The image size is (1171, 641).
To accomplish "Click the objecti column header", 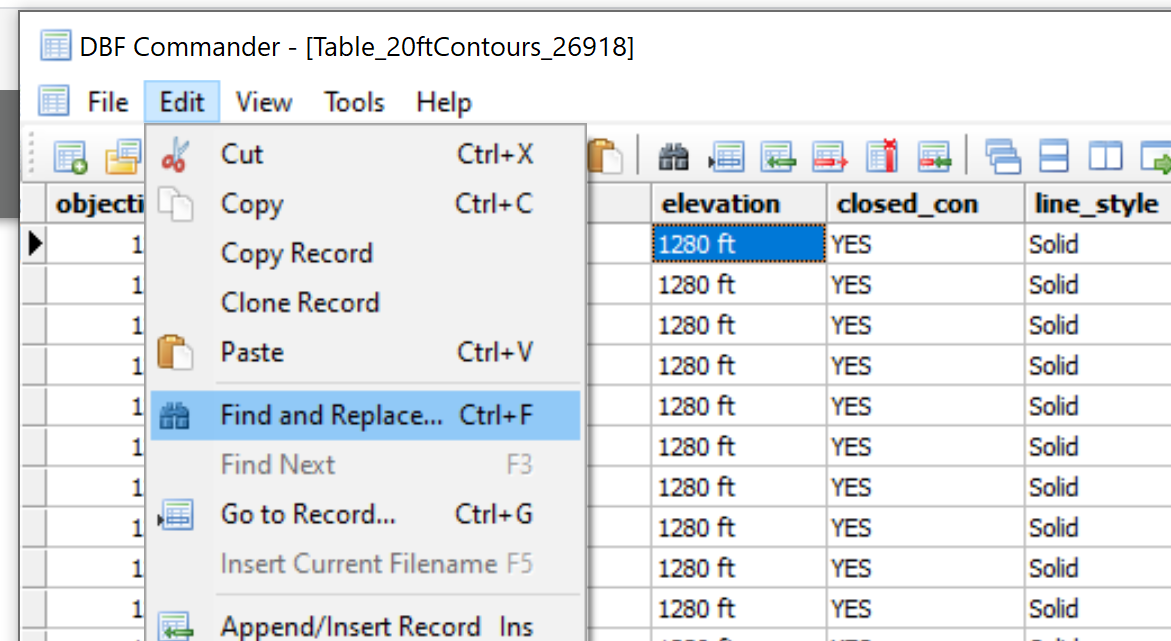I will [96, 203].
